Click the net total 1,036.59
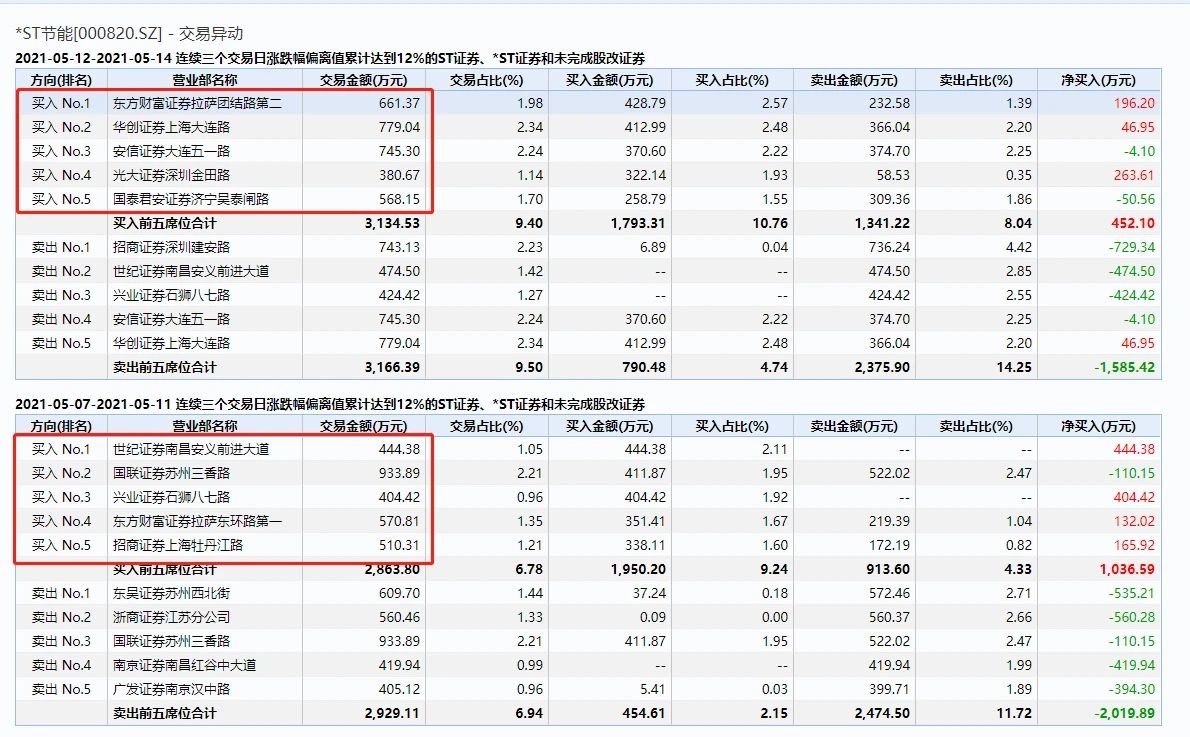The image size is (1190, 737). 1127,569
